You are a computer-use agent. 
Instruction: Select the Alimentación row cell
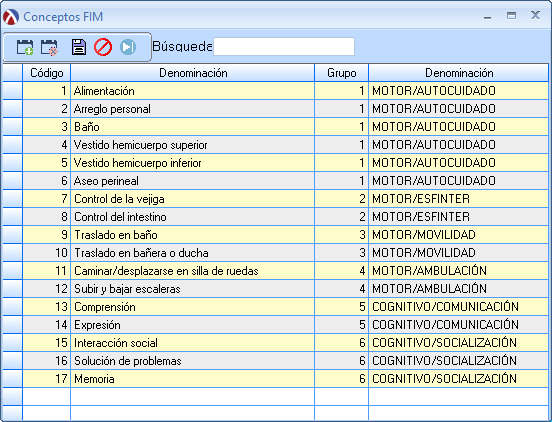tap(193, 91)
